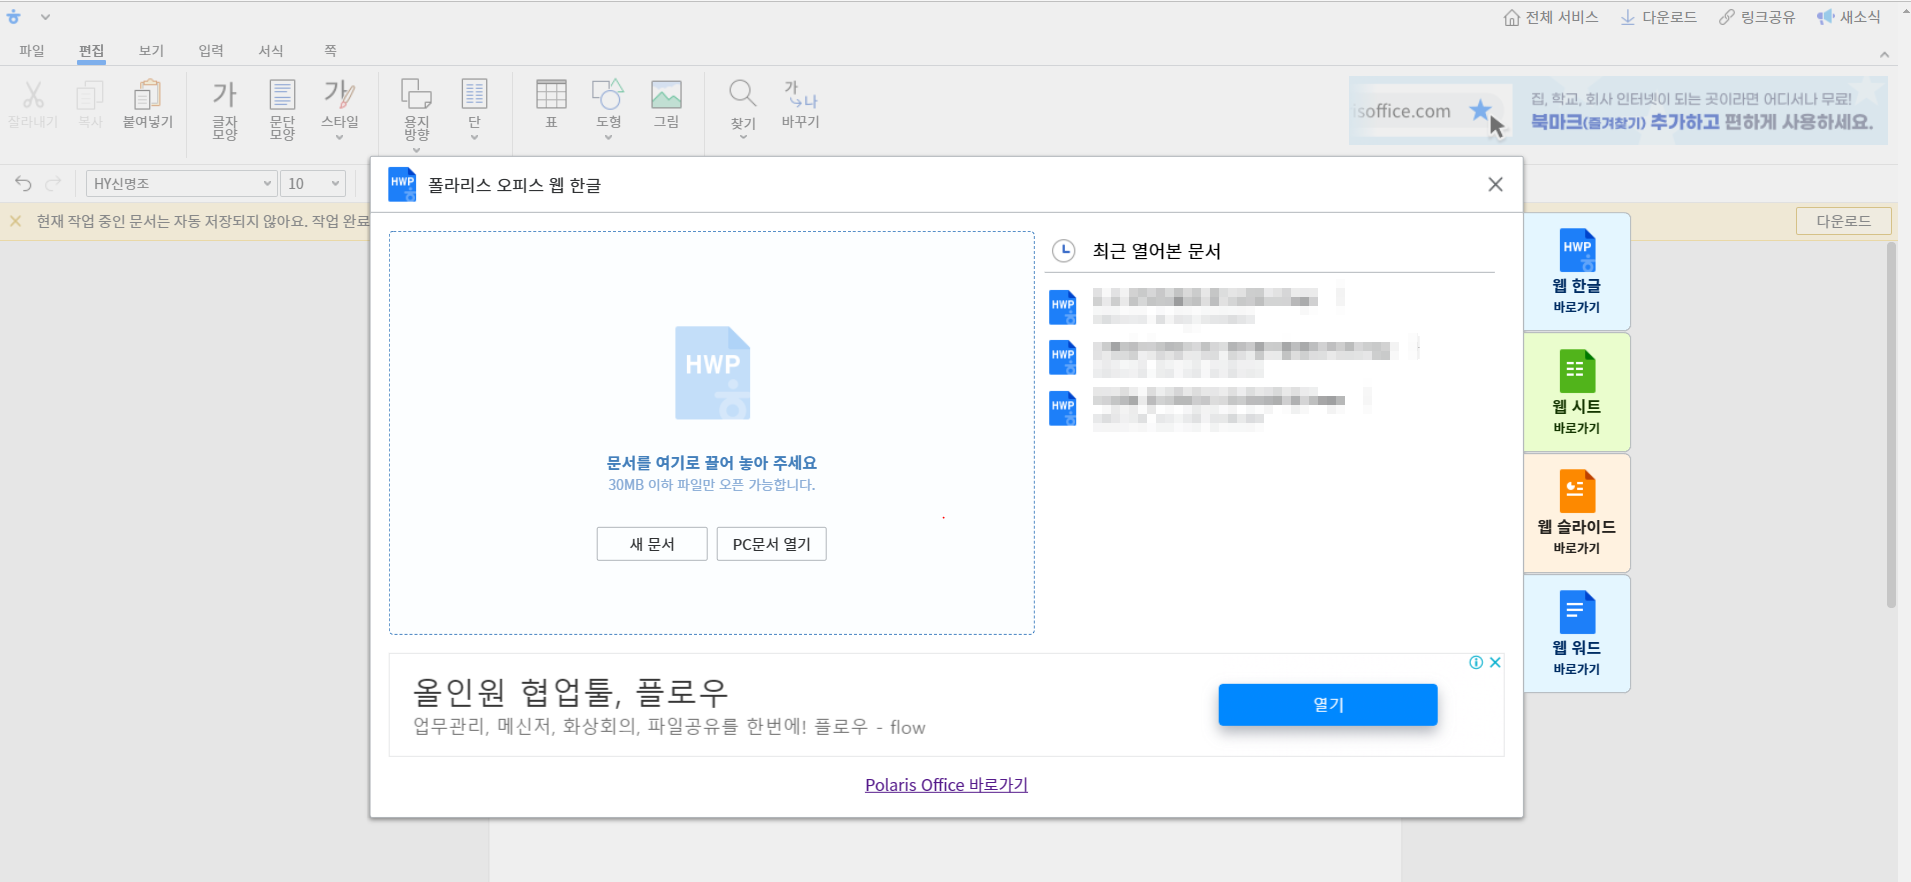The width and height of the screenshot is (1911, 882).
Task: Expand Page Orientation (용지 방향) dropdown arrow
Action: [x=417, y=149]
